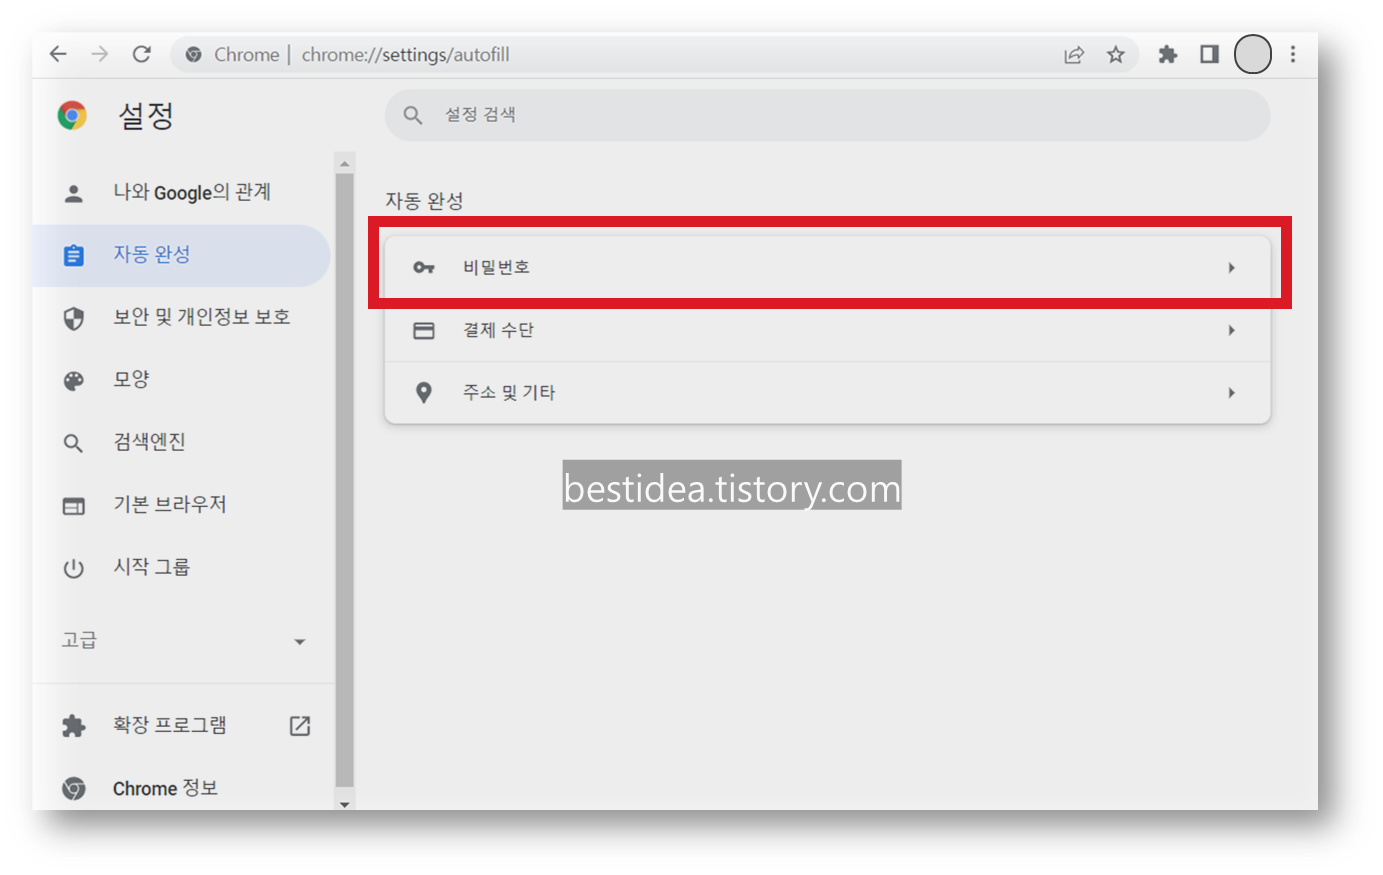1383x875 pixels.
Task: Click the magnifier icon in the settings search
Action: tap(413, 115)
